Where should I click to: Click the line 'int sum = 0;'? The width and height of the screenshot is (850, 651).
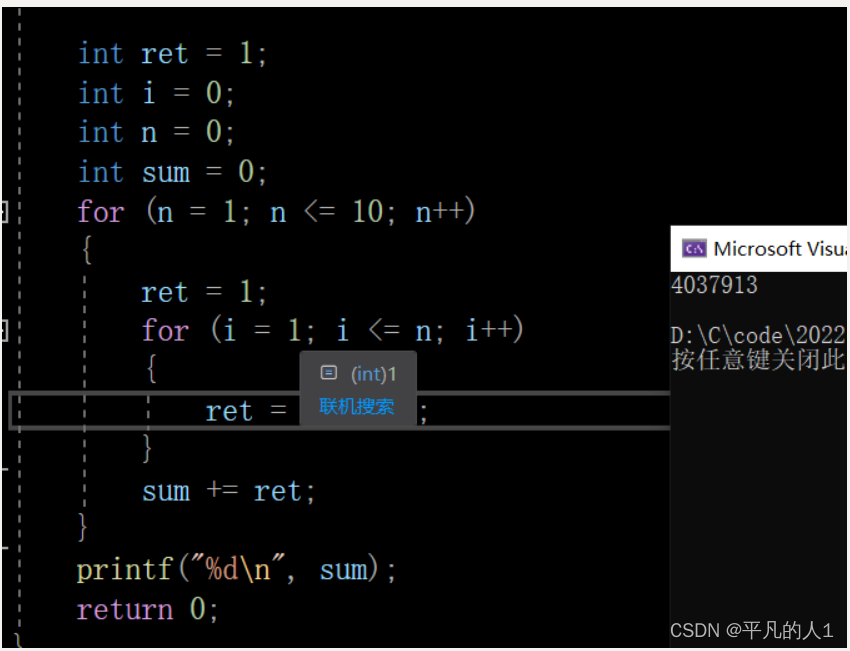pos(172,172)
